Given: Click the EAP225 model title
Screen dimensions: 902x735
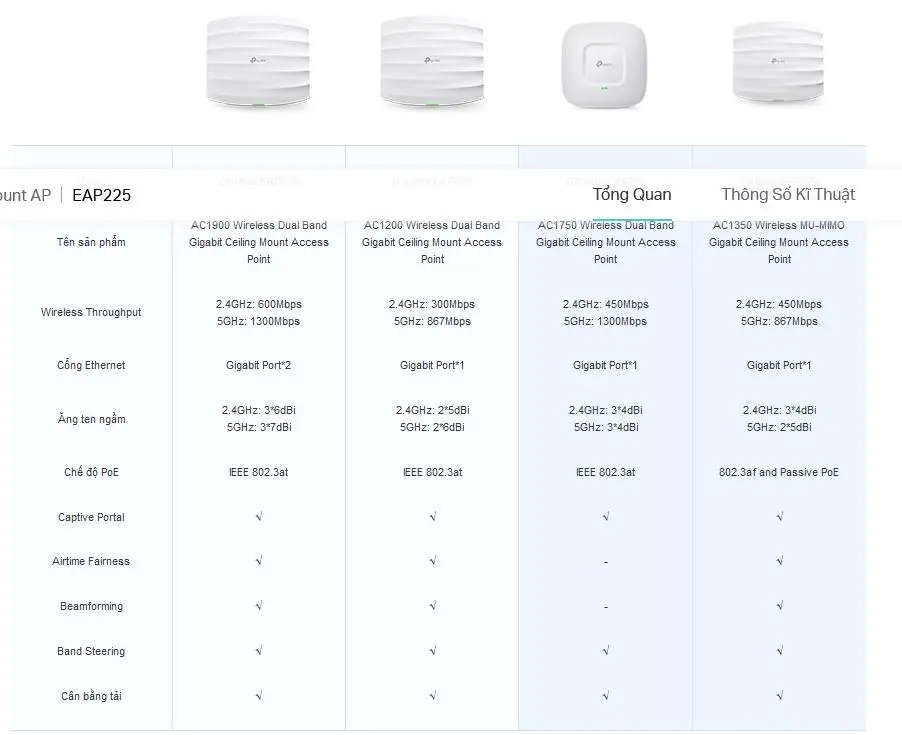Looking at the screenshot, I should coord(101,195).
